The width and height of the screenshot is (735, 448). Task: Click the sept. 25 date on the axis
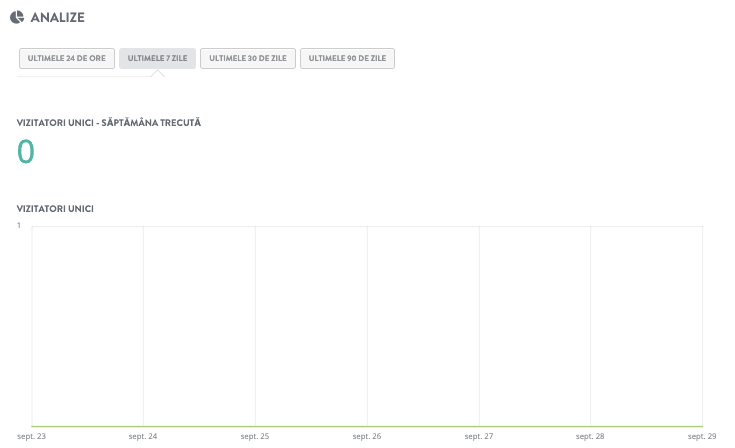(x=255, y=437)
